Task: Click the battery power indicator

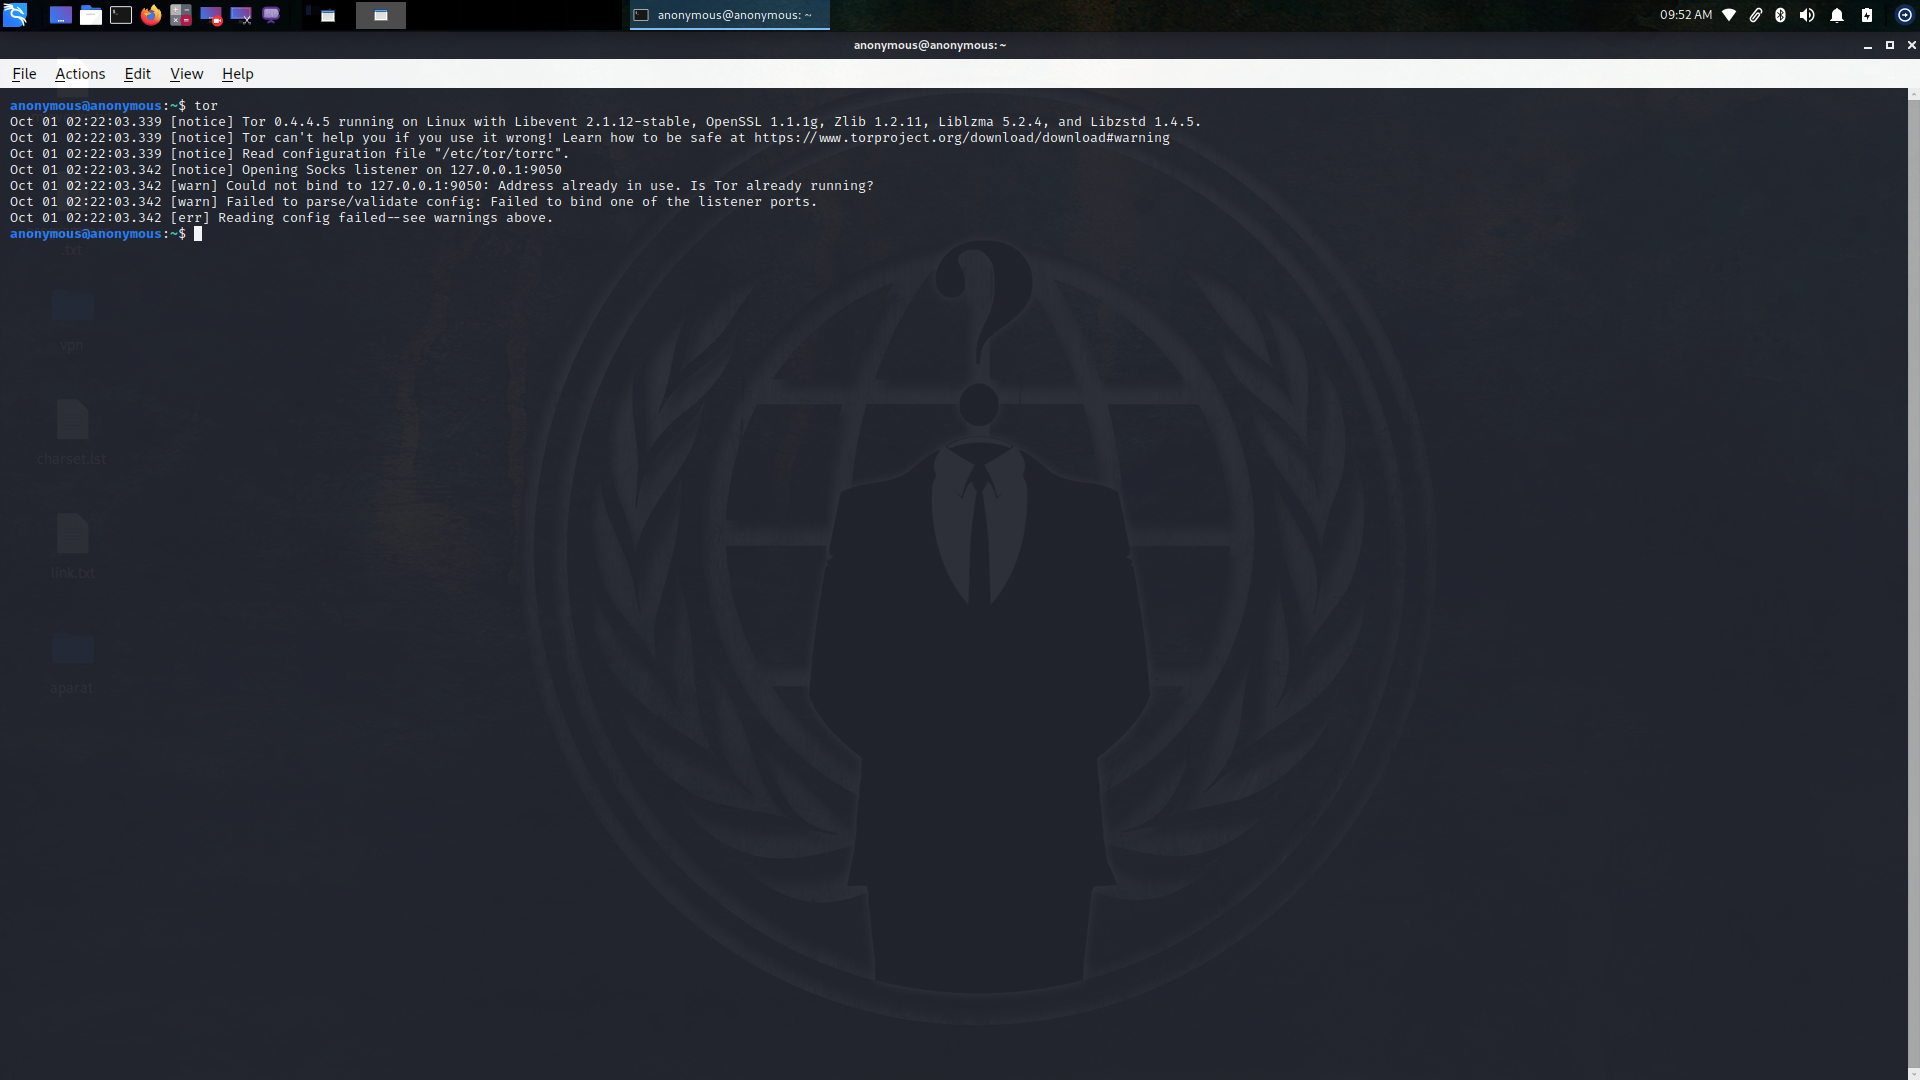Action: (1866, 15)
